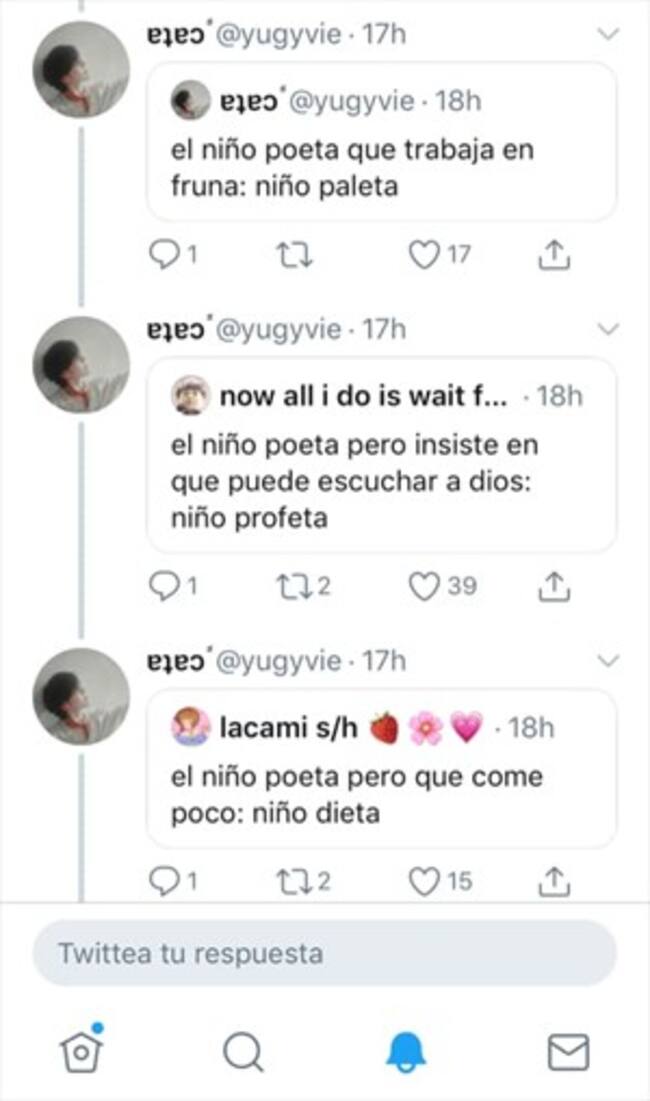Reply to the niño paleta tweet

[x=162, y=257]
